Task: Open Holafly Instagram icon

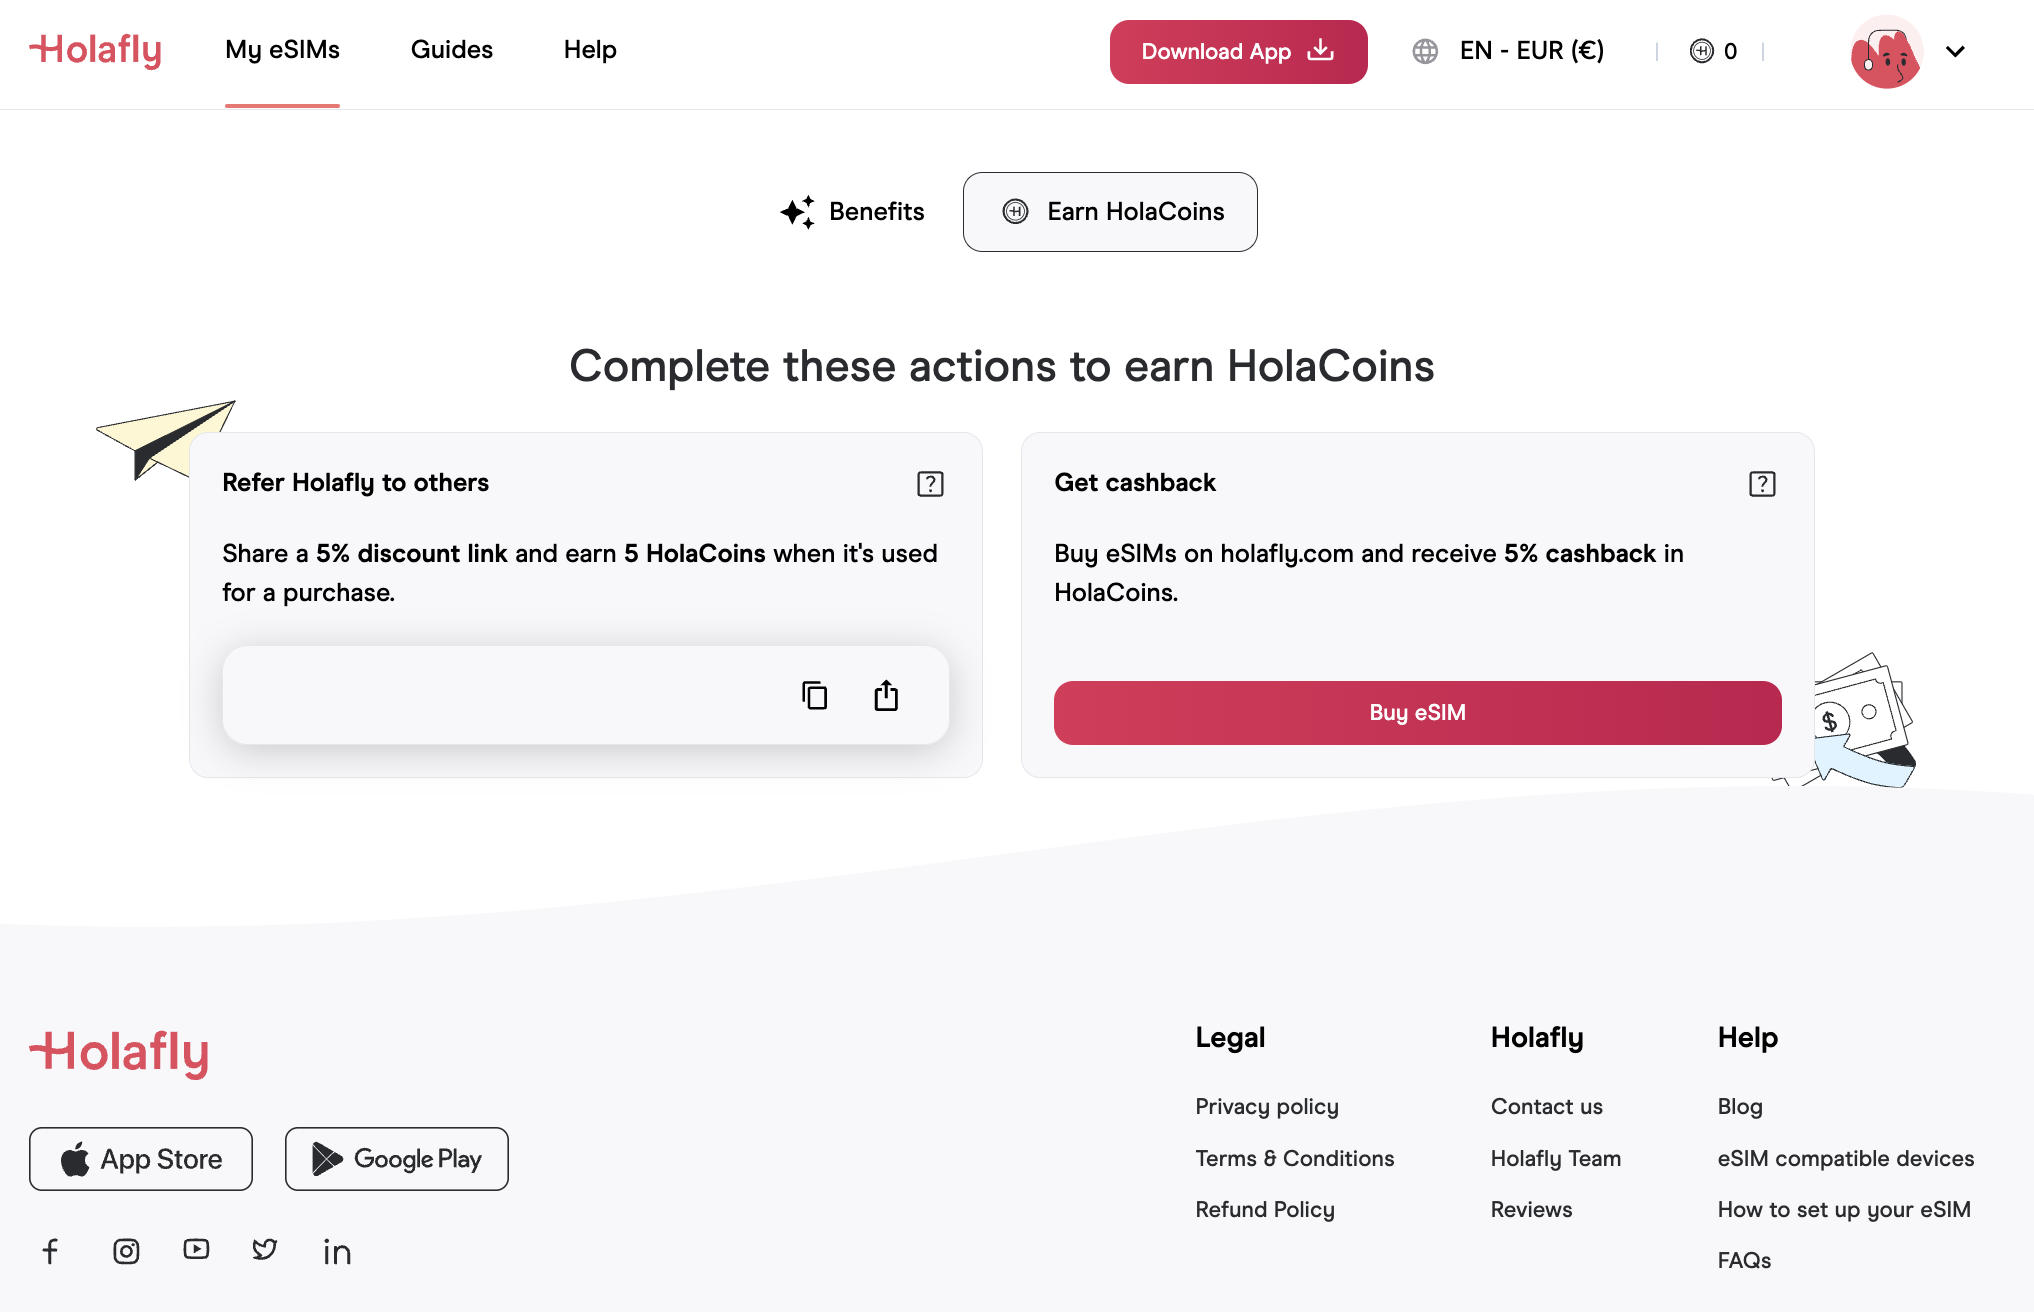Action: coord(126,1251)
